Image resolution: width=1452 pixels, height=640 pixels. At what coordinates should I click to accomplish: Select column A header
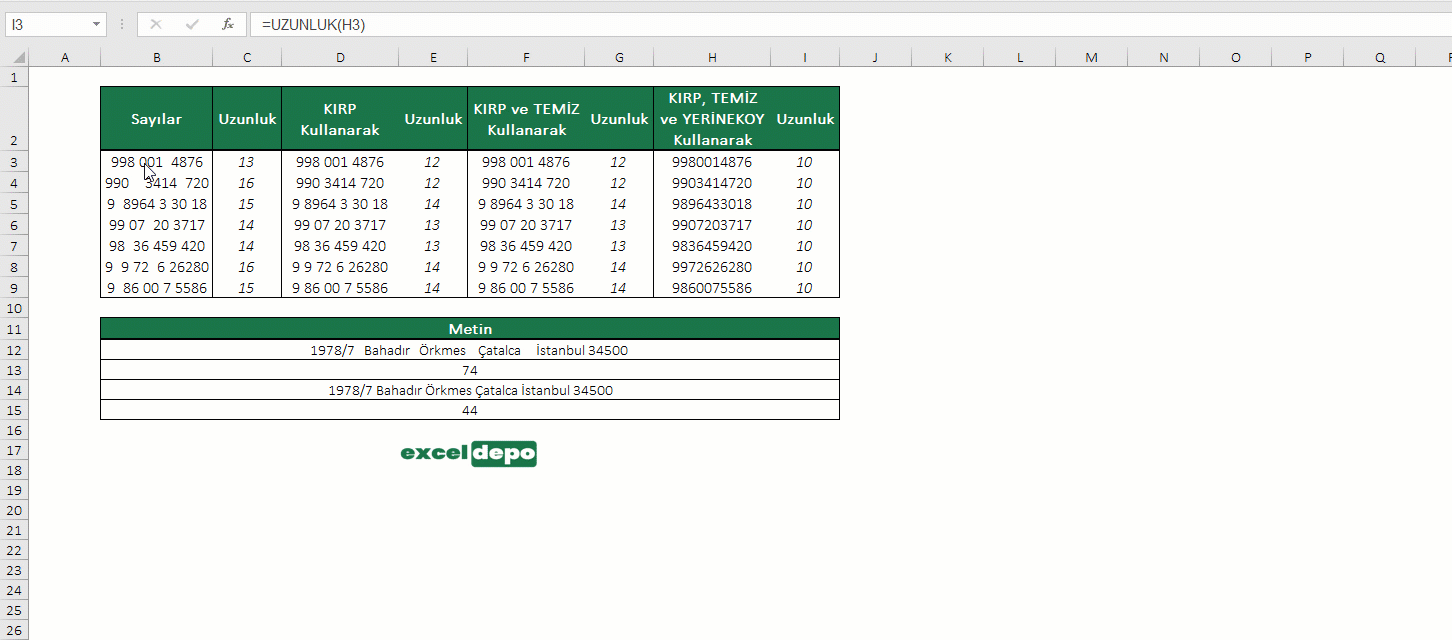(x=65, y=58)
